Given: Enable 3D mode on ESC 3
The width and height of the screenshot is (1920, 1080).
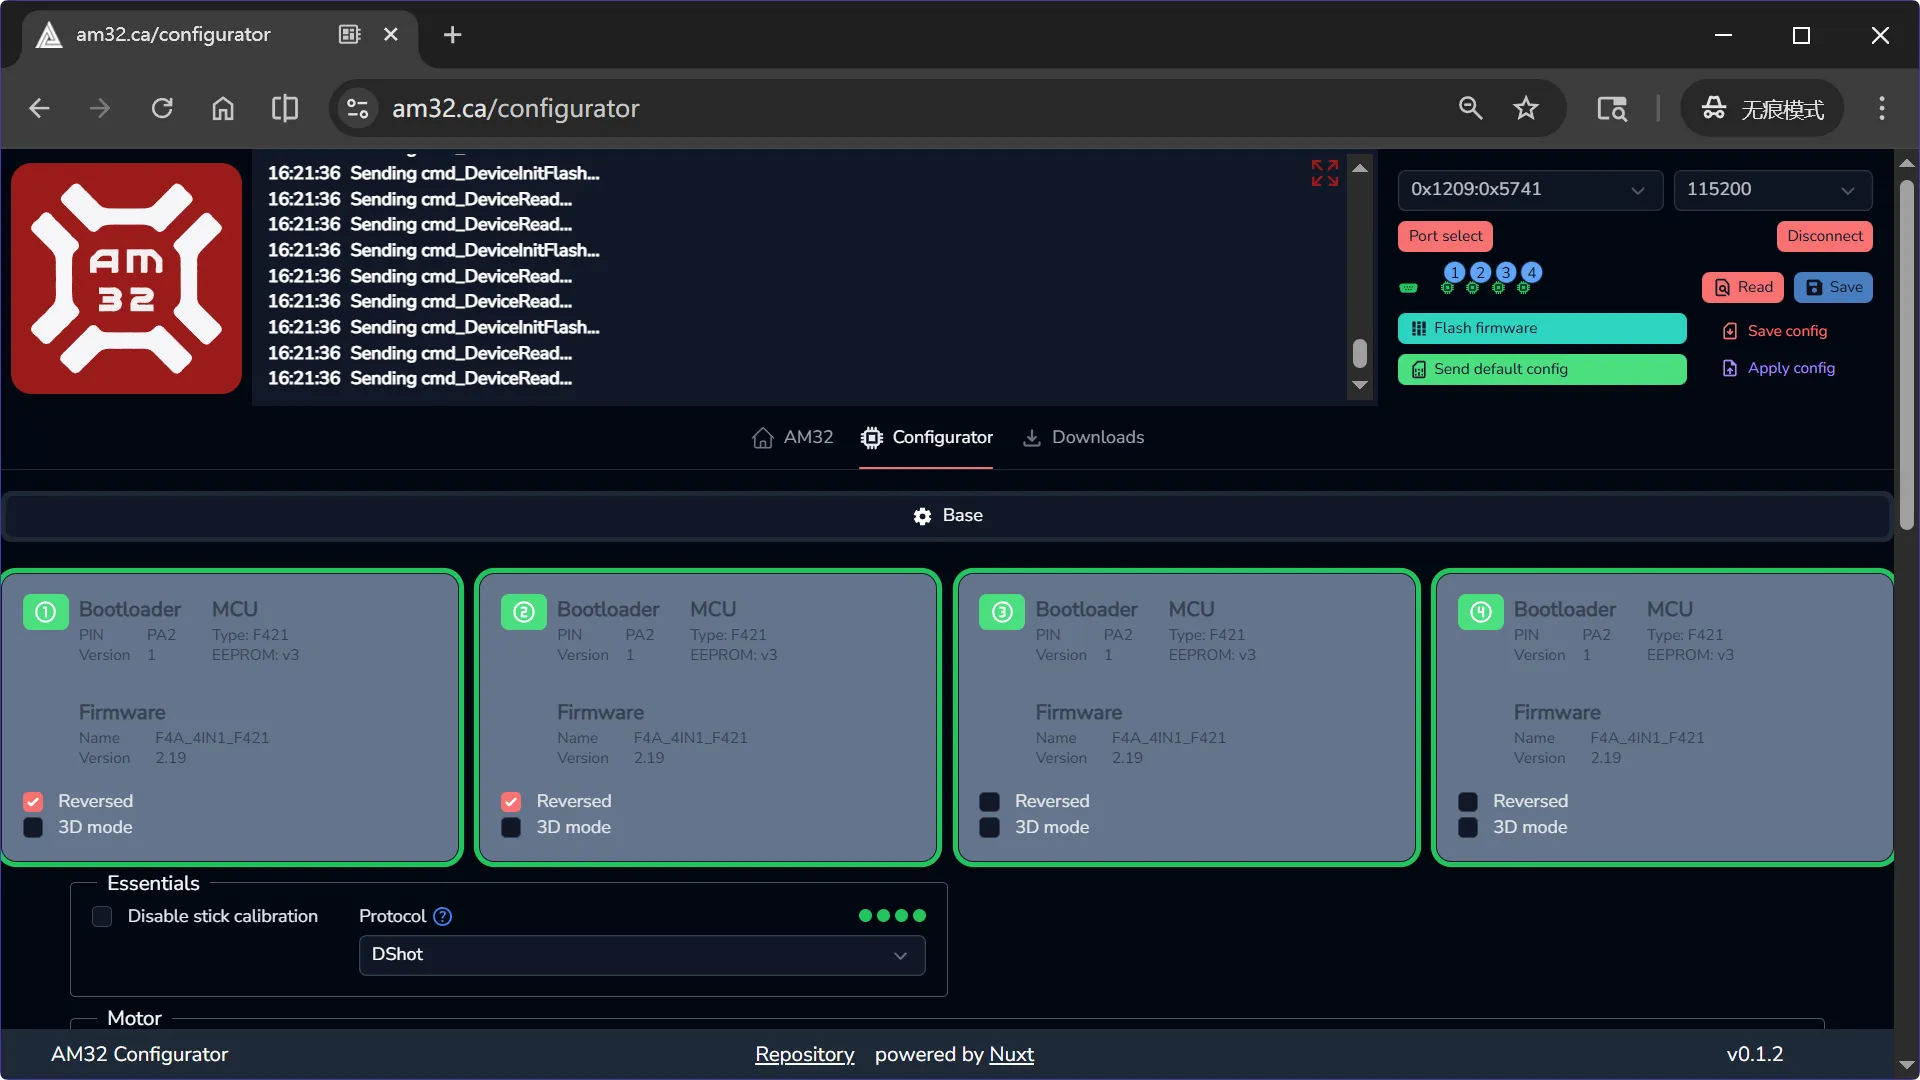Looking at the screenshot, I should click(989, 828).
